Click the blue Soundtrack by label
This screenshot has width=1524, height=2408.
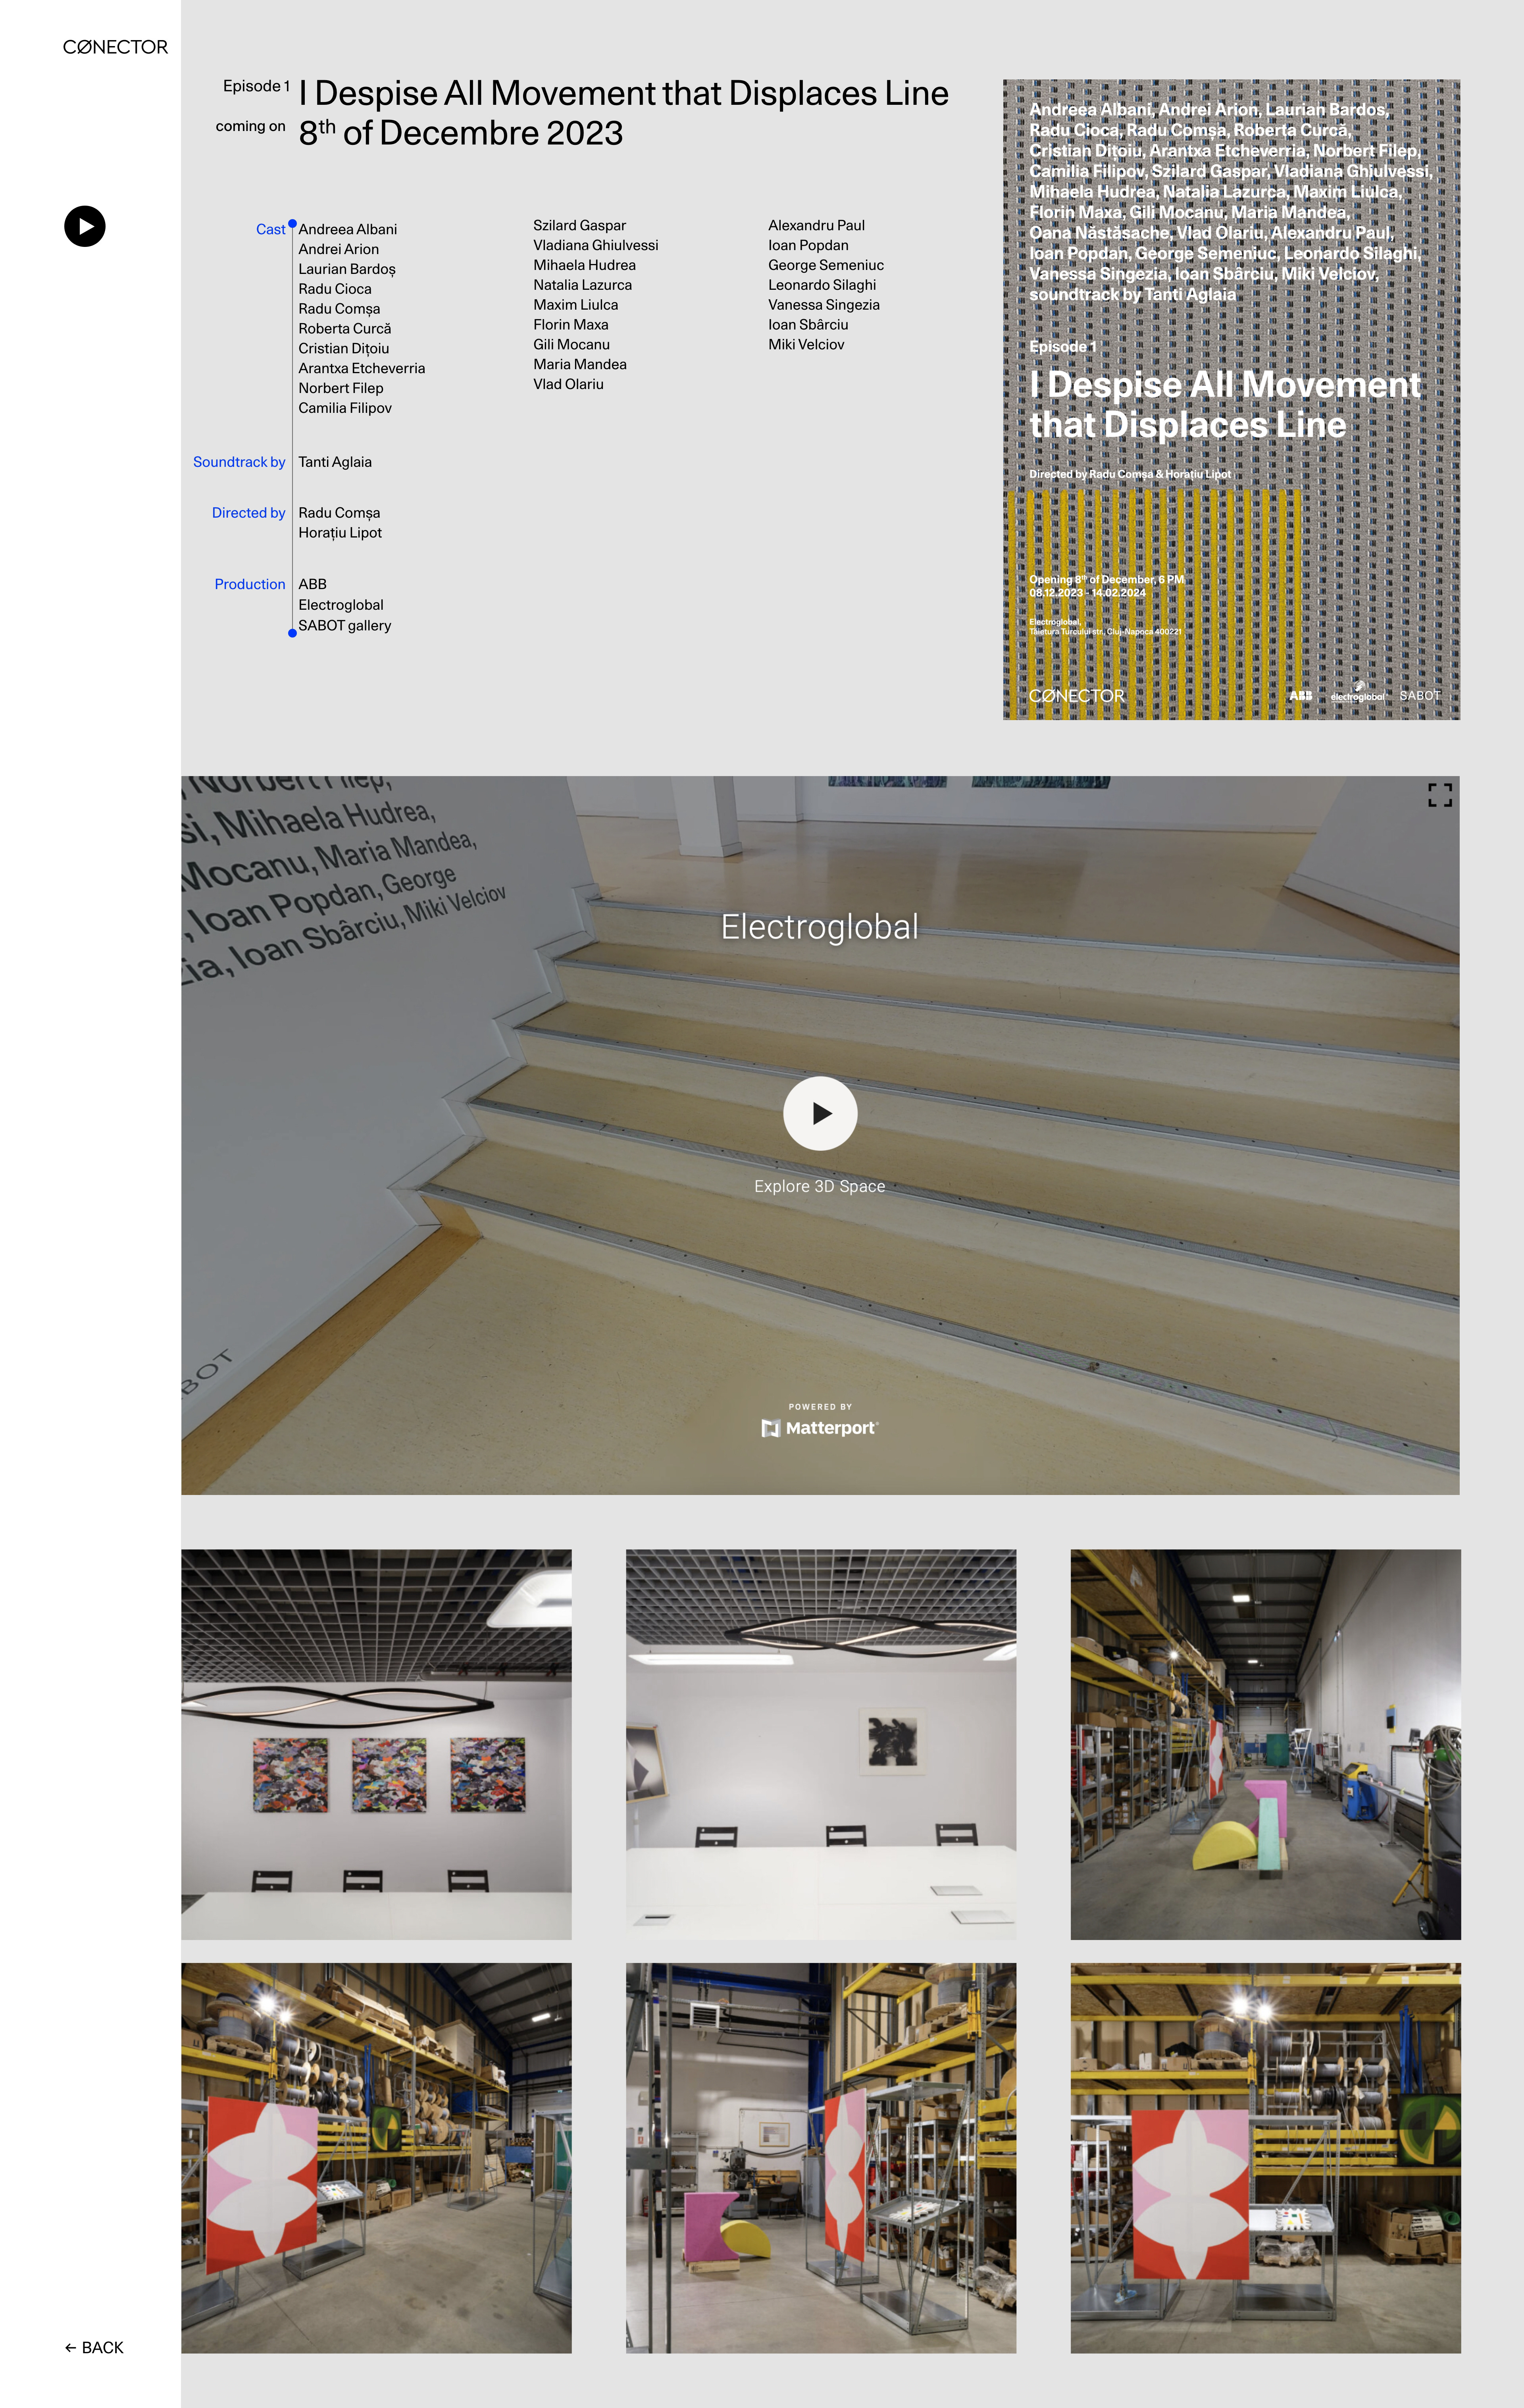click(239, 462)
